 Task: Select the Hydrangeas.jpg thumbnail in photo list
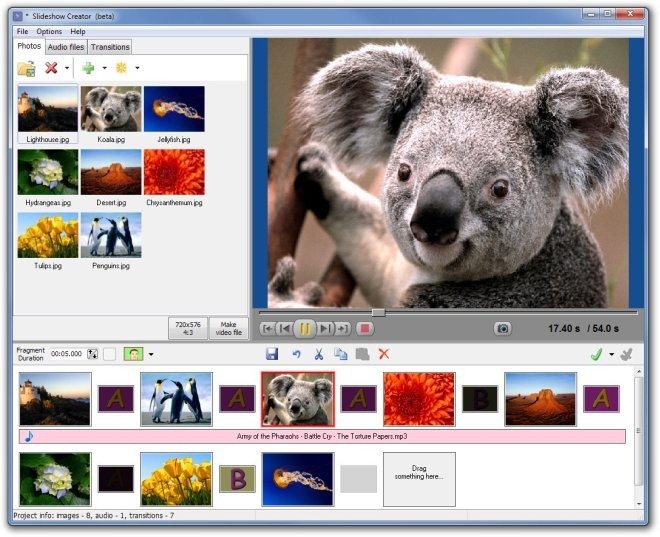tap(48, 177)
